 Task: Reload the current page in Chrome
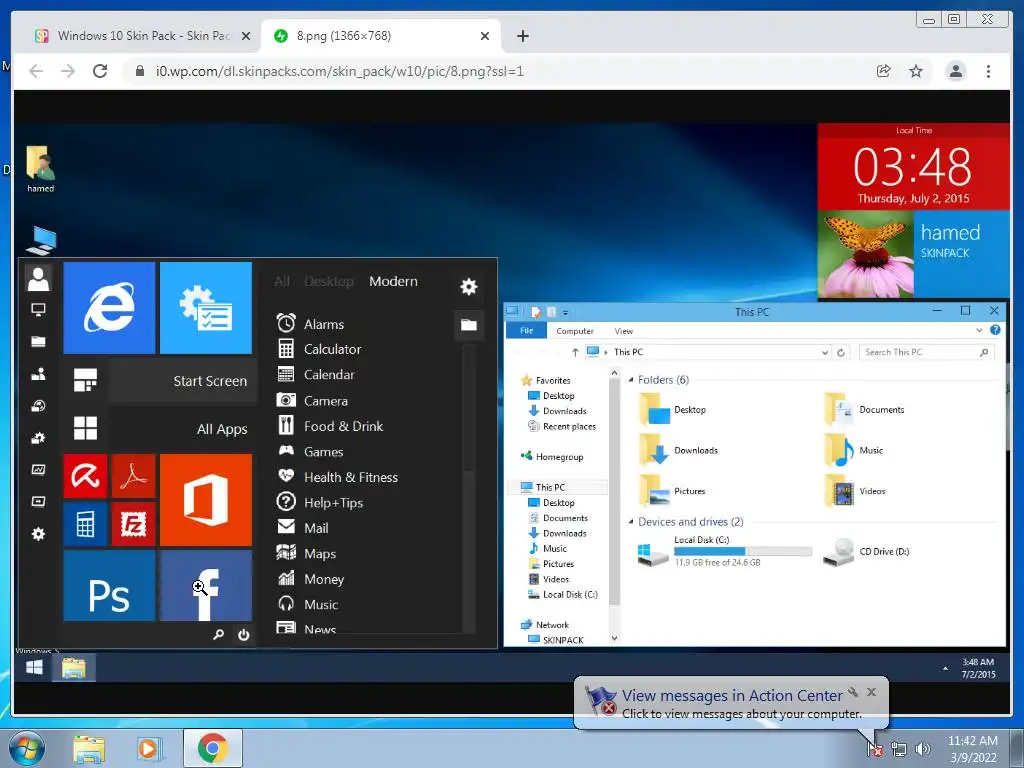(x=100, y=71)
